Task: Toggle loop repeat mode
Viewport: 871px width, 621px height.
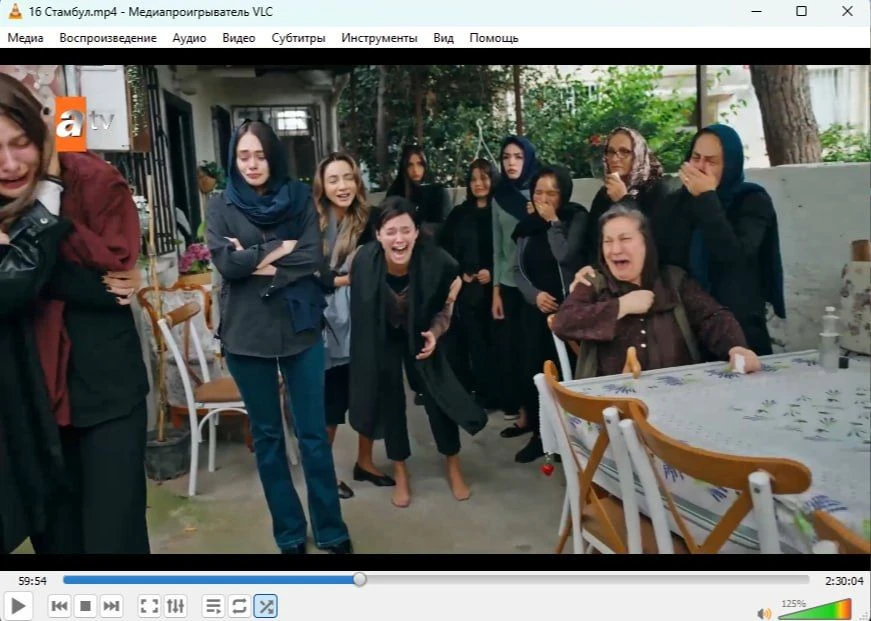Action: (239, 606)
